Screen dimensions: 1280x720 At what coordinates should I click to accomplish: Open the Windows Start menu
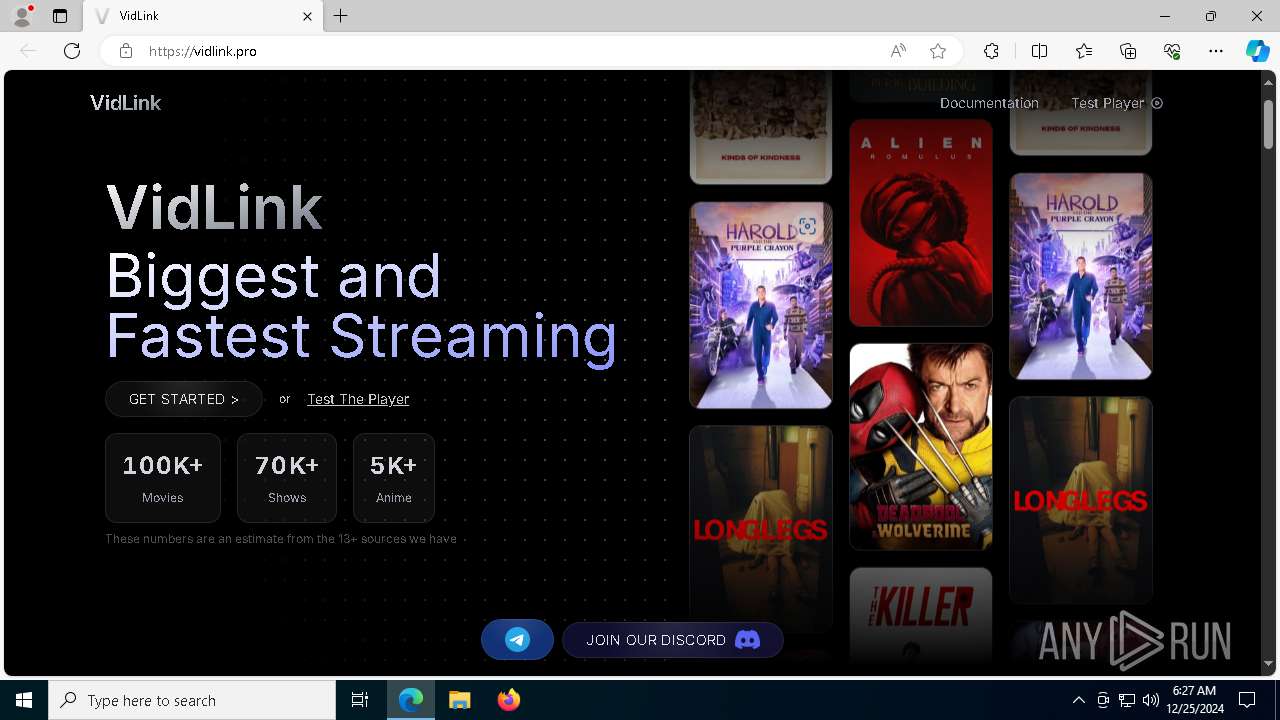coord(24,700)
